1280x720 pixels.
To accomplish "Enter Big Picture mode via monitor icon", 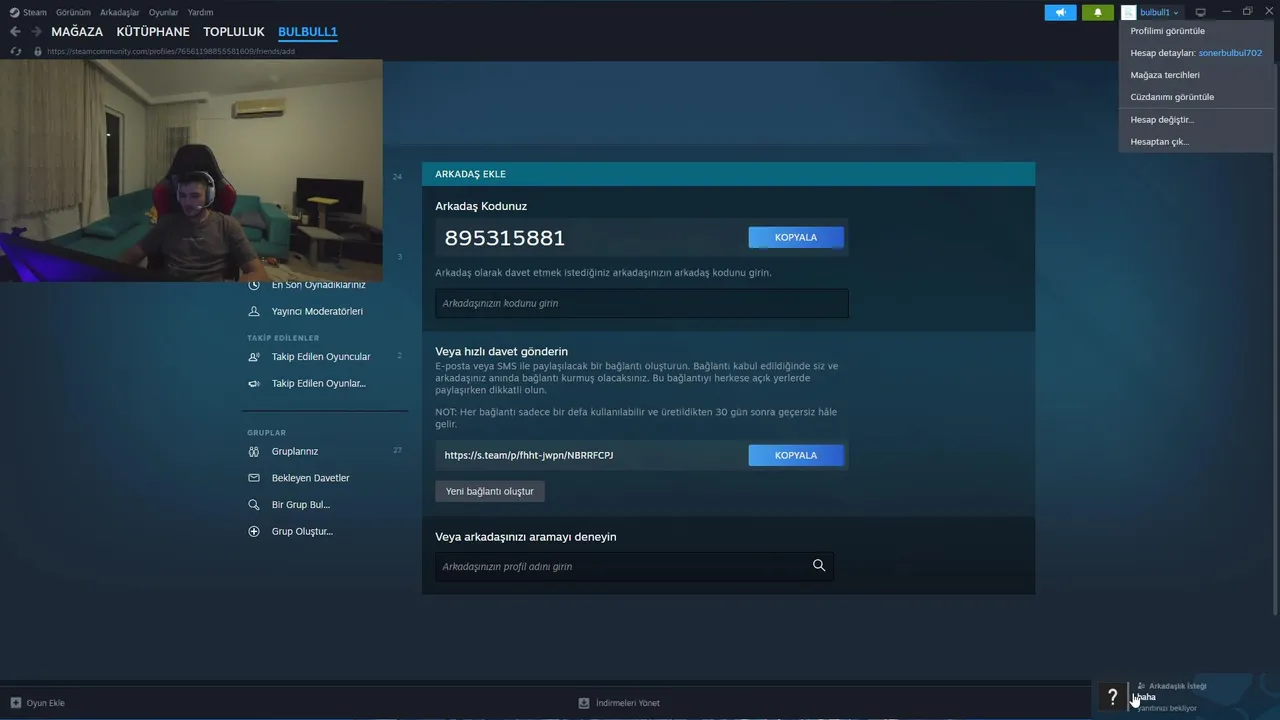I will point(1201,12).
